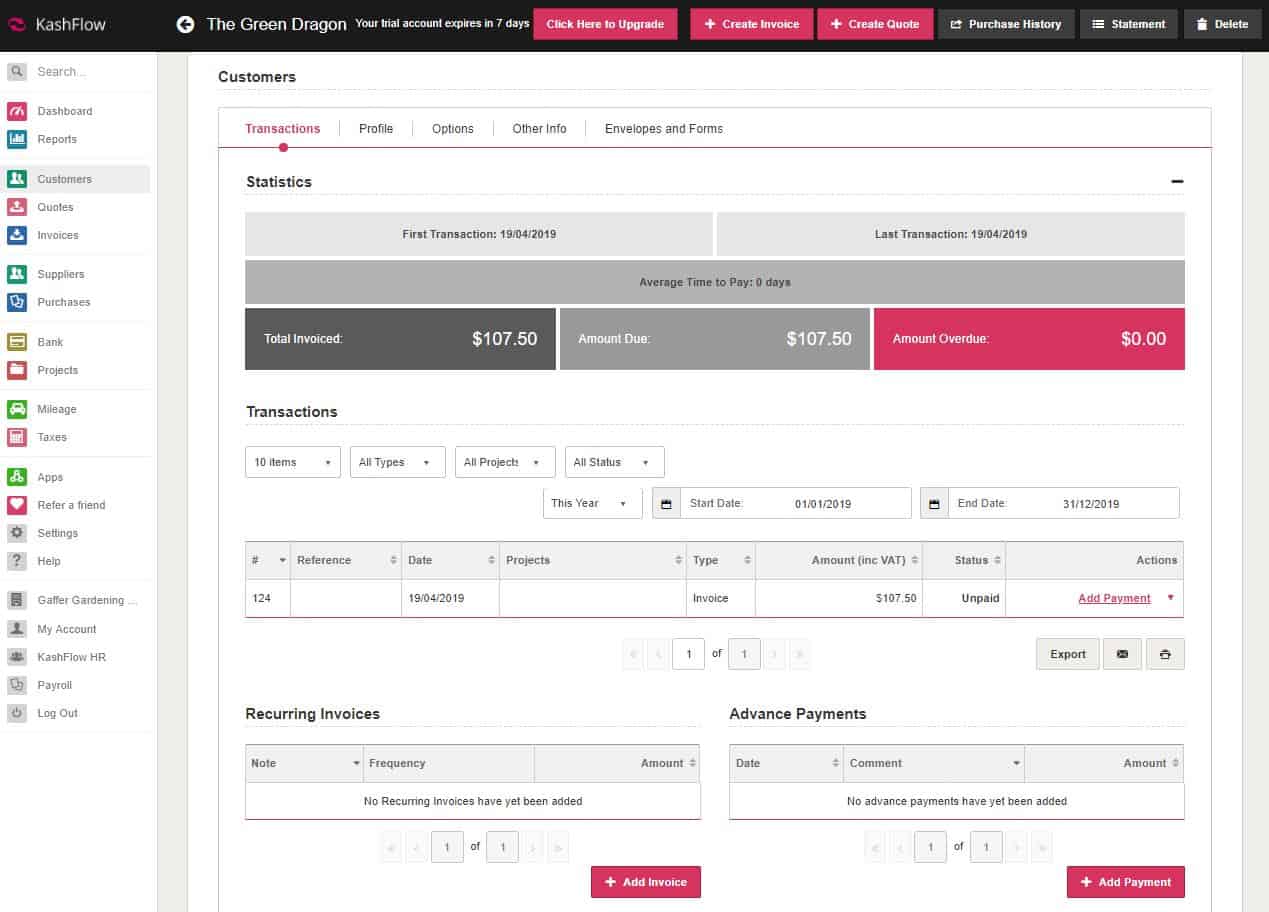Click the transactions page number box
Image resolution: width=1269 pixels, height=912 pixels.
coord(689,654)
